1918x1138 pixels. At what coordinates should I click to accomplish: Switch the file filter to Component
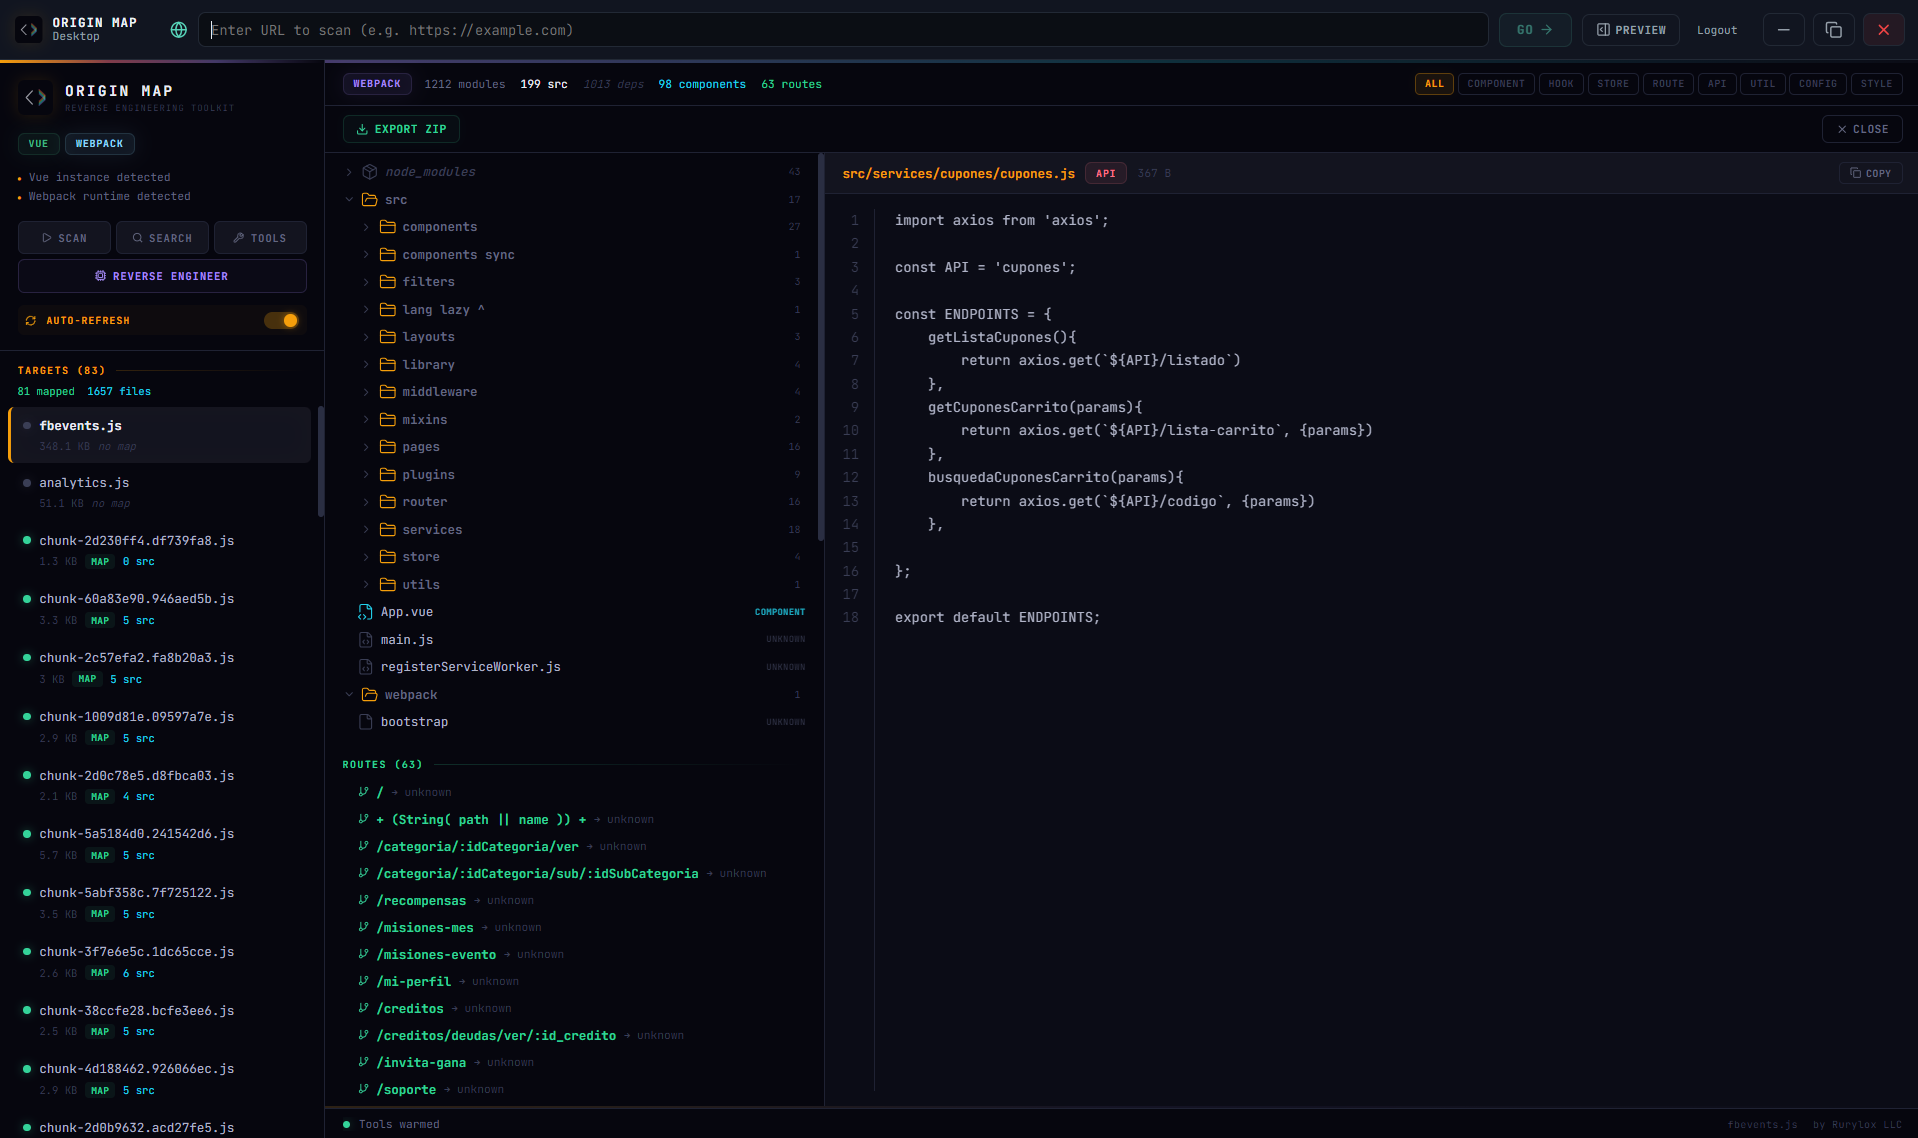click(1495, 84)
